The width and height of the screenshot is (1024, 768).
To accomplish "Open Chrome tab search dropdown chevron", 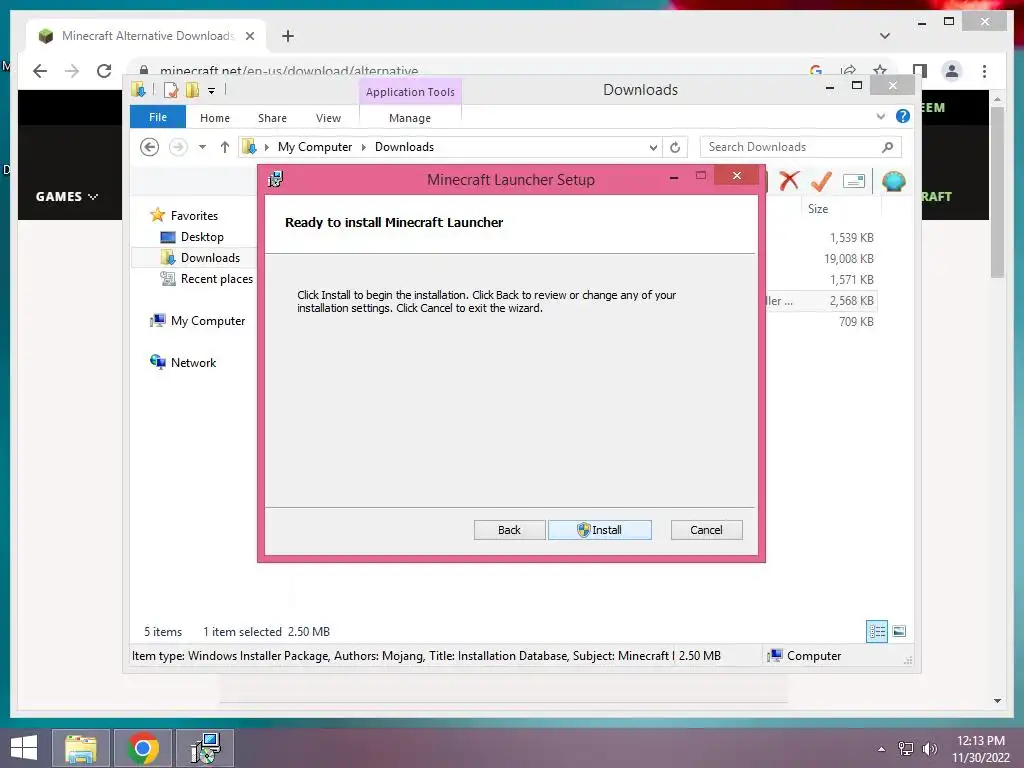I will pyautogui.click(x=885, y=36).
